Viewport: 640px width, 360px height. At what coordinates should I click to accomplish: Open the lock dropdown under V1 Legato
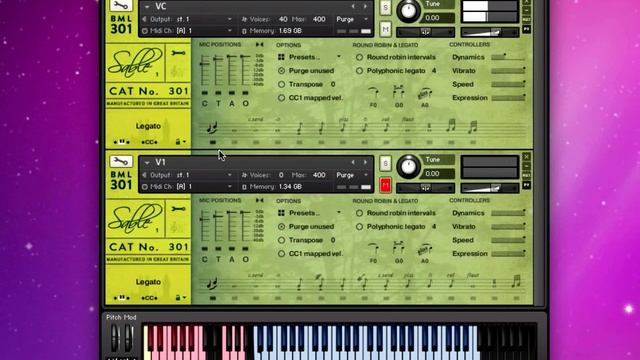click(x=181, y=298)
